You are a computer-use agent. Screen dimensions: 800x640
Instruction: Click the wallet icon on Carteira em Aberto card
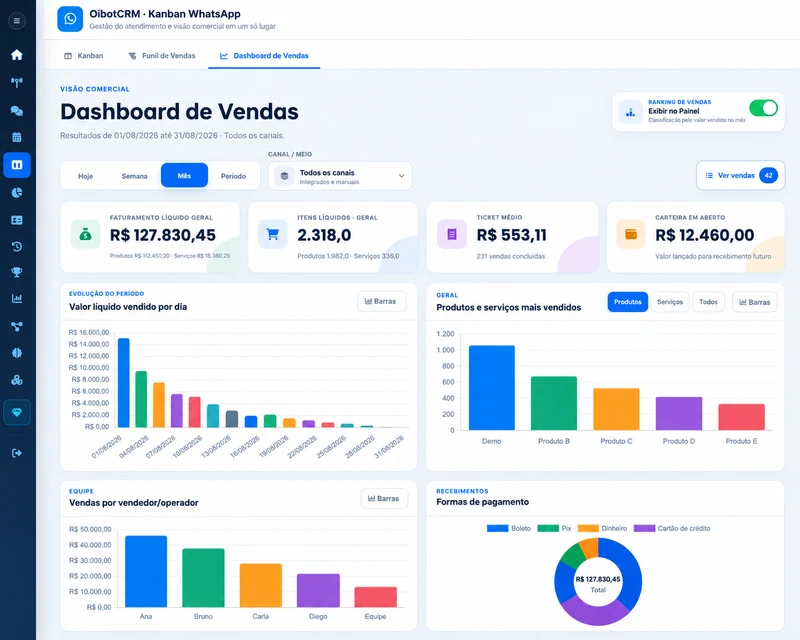click(x=631, y=234)
